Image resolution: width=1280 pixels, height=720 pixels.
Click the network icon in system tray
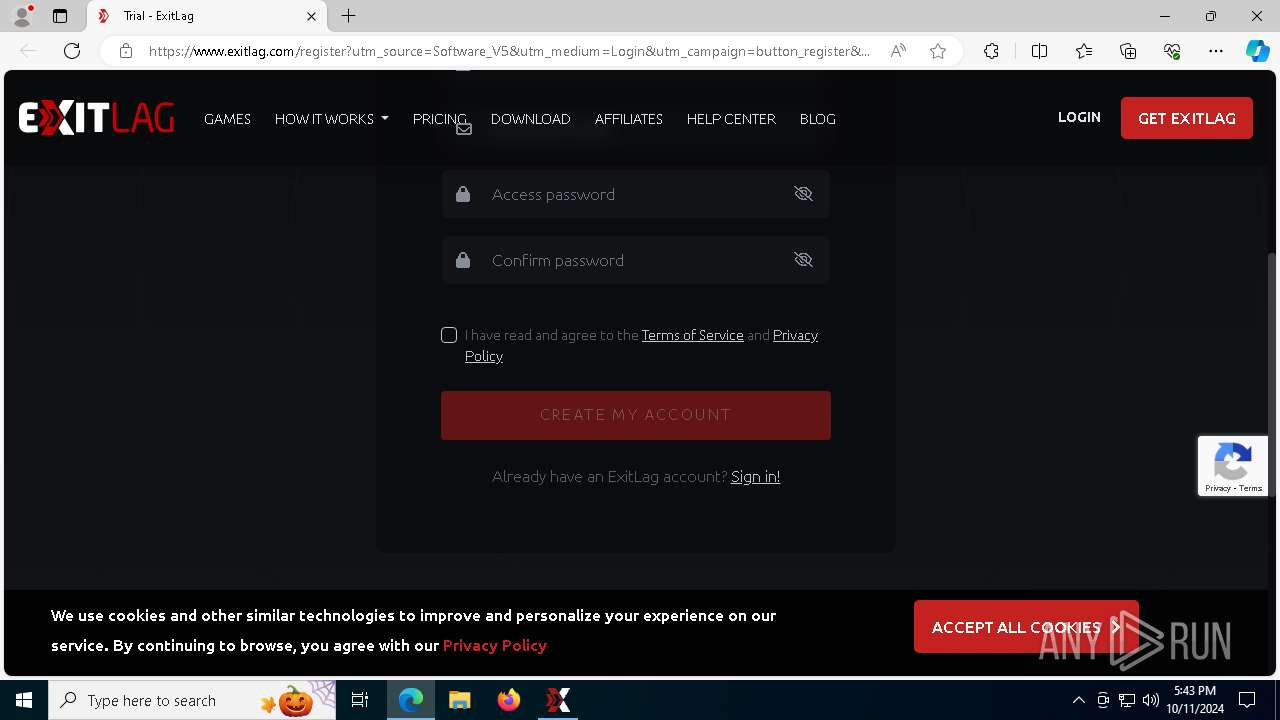pos(1127,700)
